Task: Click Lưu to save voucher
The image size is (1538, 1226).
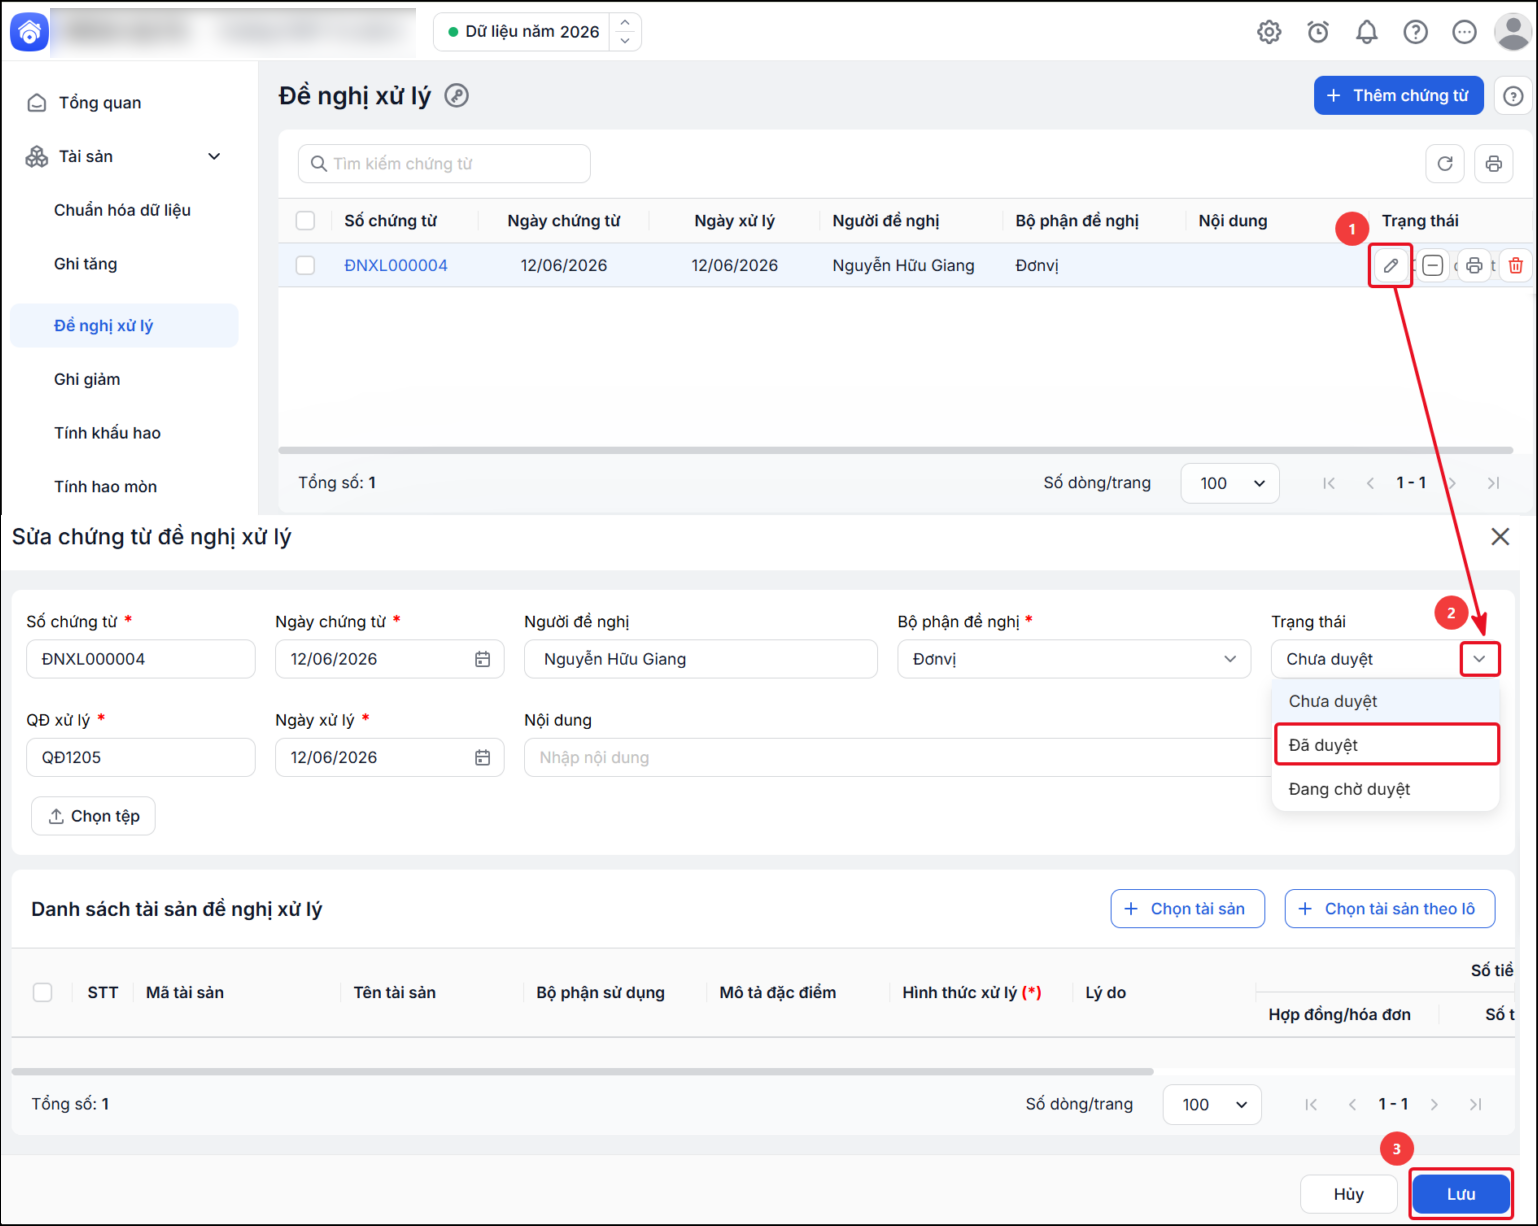Action: point(1461,1194)
